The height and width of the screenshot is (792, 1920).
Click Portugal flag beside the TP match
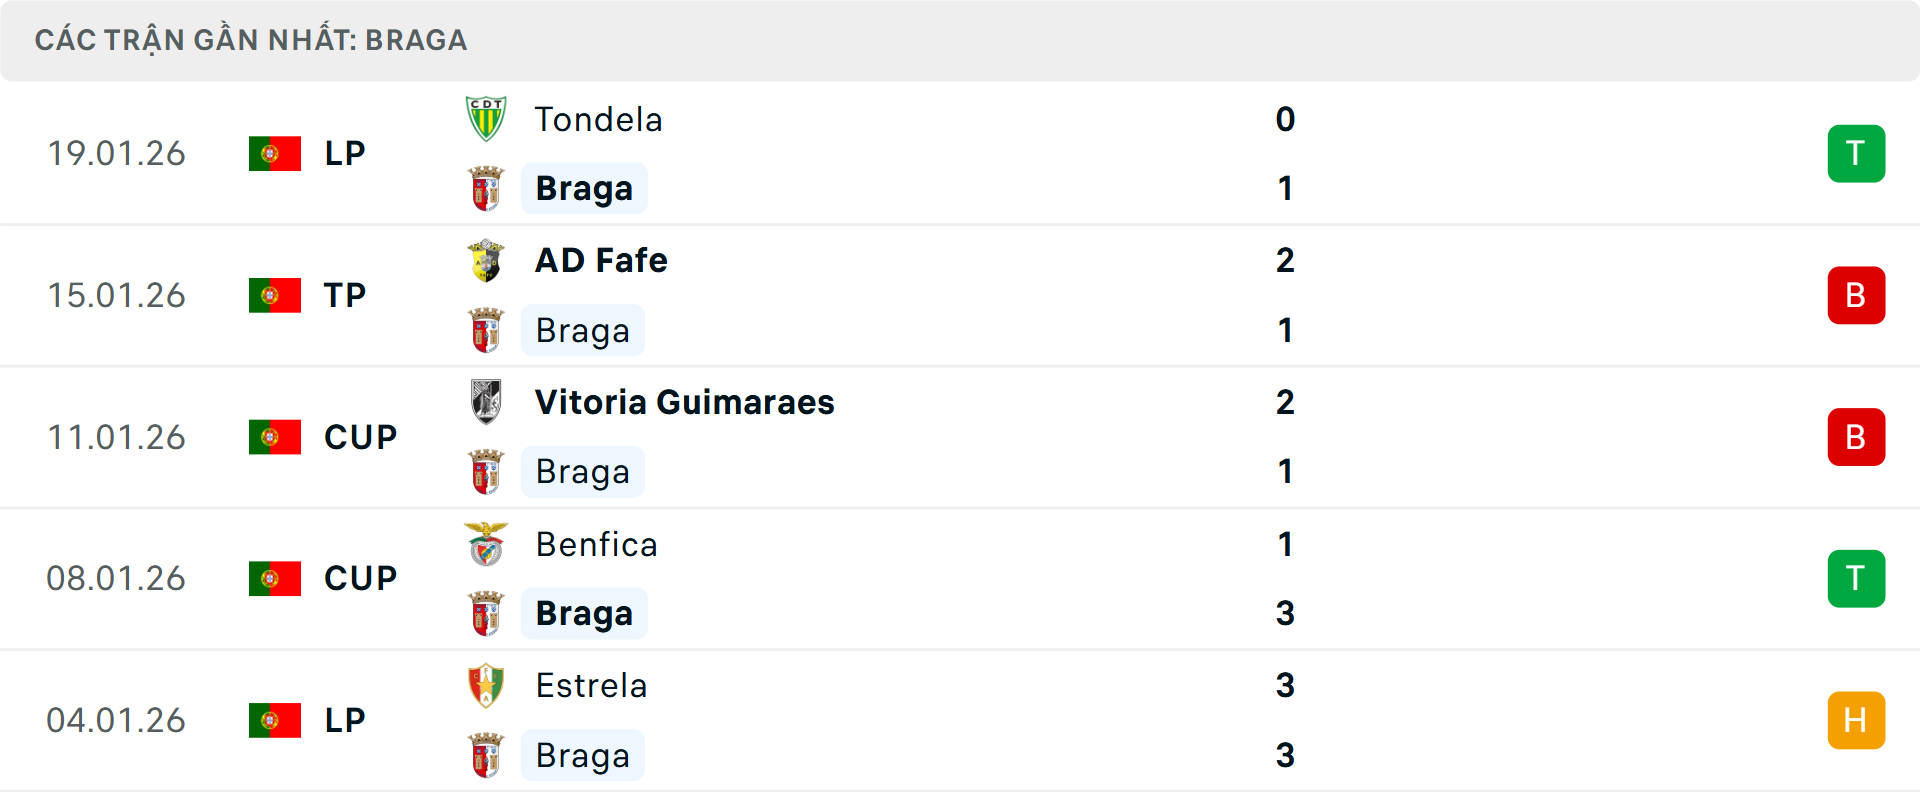pos(275,296)
